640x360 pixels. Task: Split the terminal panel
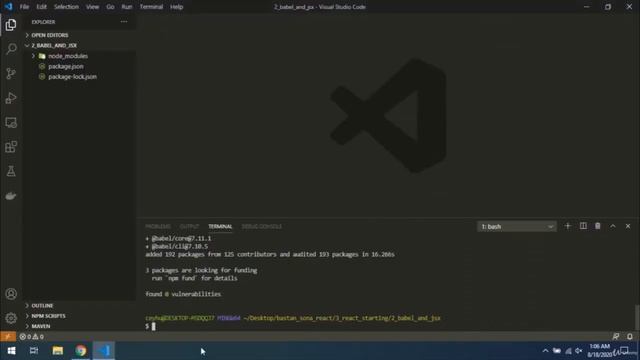coord(583,226)
